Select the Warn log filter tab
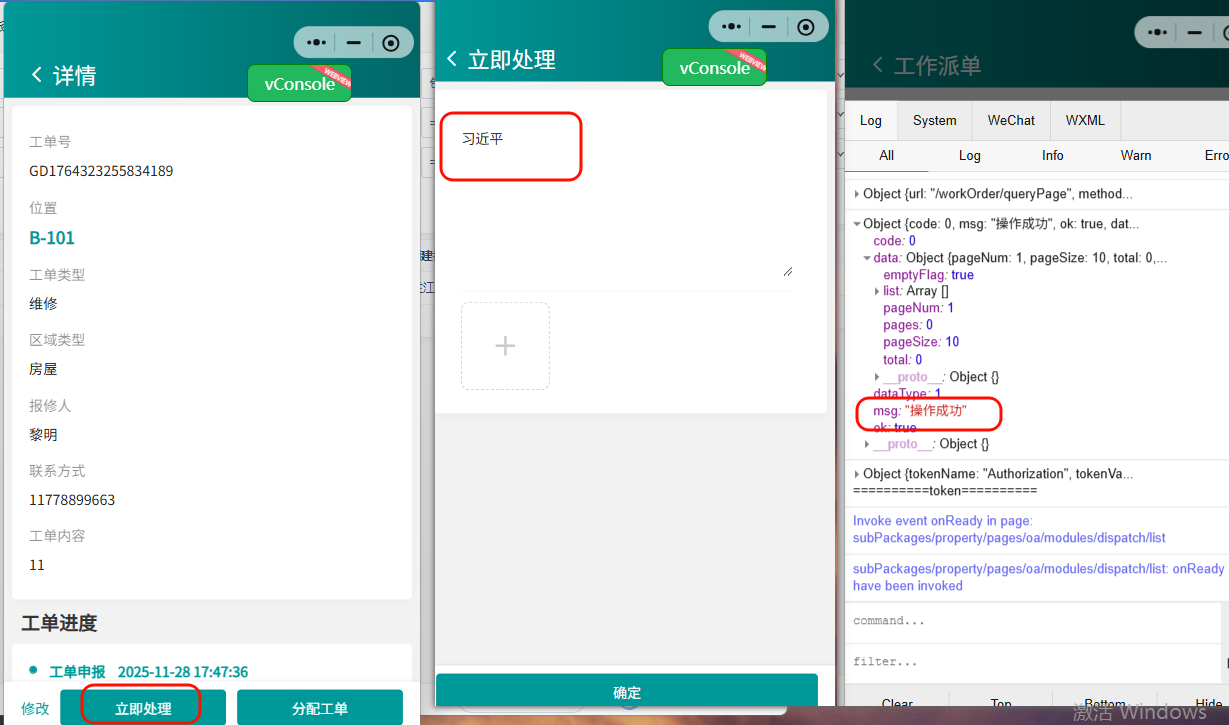The width and height of the screenshot is (1229, 725). (1136, 155)
